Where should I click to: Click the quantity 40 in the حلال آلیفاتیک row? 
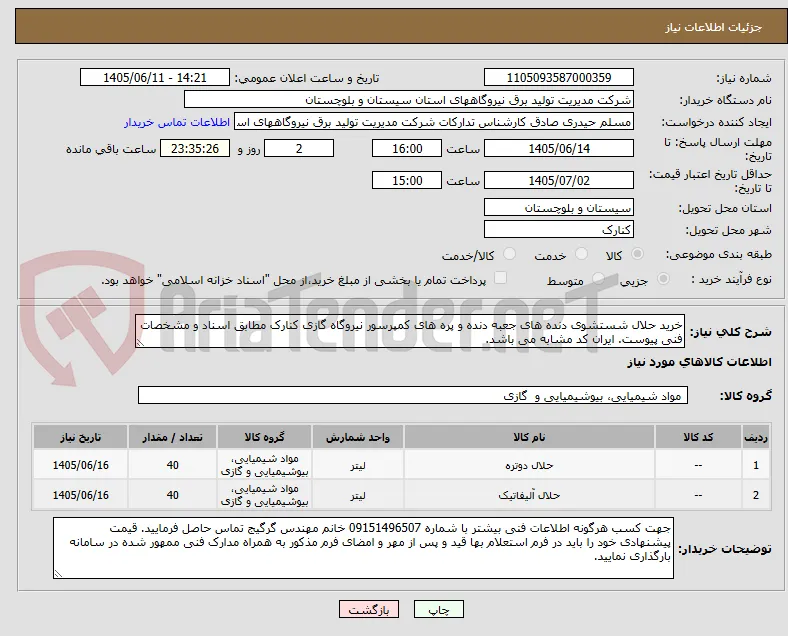pyautogui.click(x=172, y=495)
